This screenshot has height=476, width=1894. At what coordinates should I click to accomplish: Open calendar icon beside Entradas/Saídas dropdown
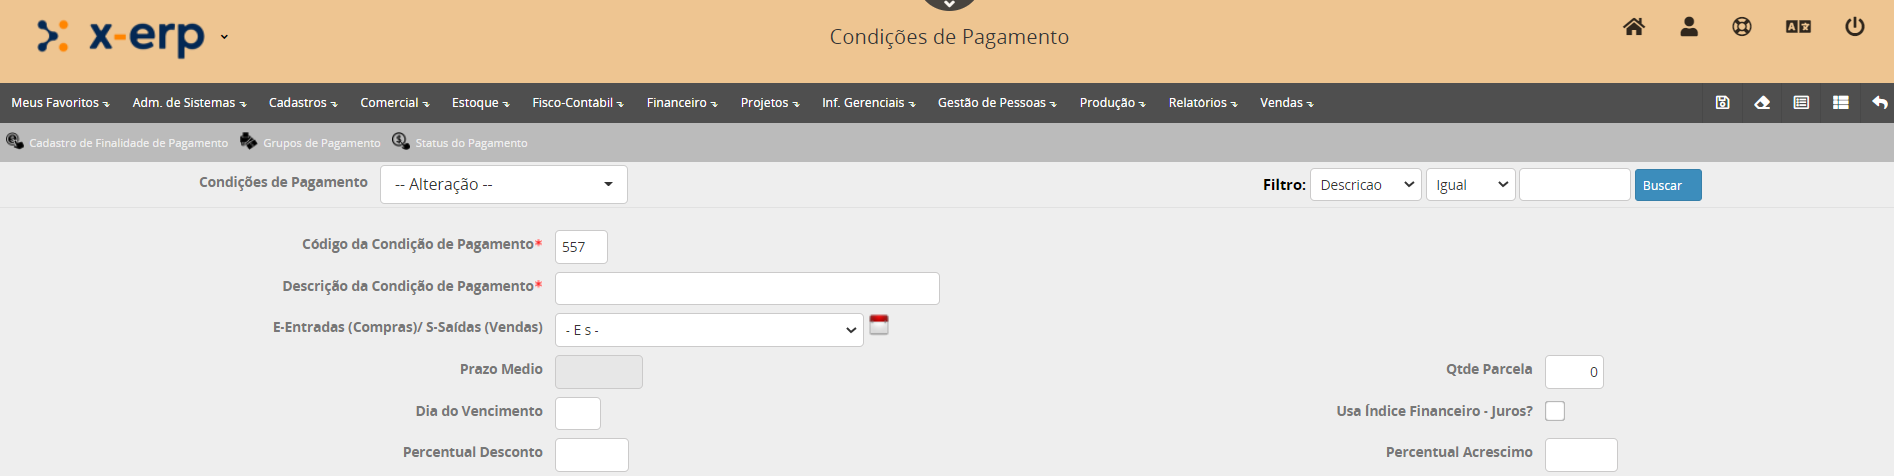[x=879, y=325]
